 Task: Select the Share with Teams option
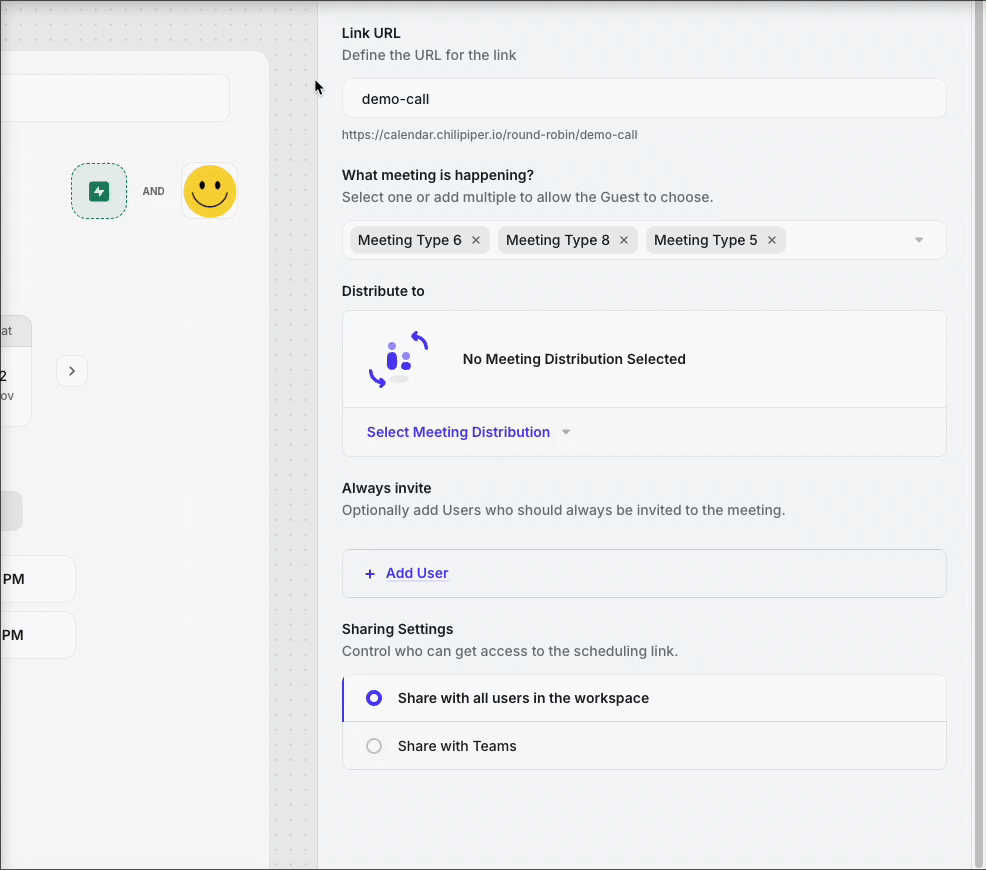pyautogui.click(x=374, y=746)
